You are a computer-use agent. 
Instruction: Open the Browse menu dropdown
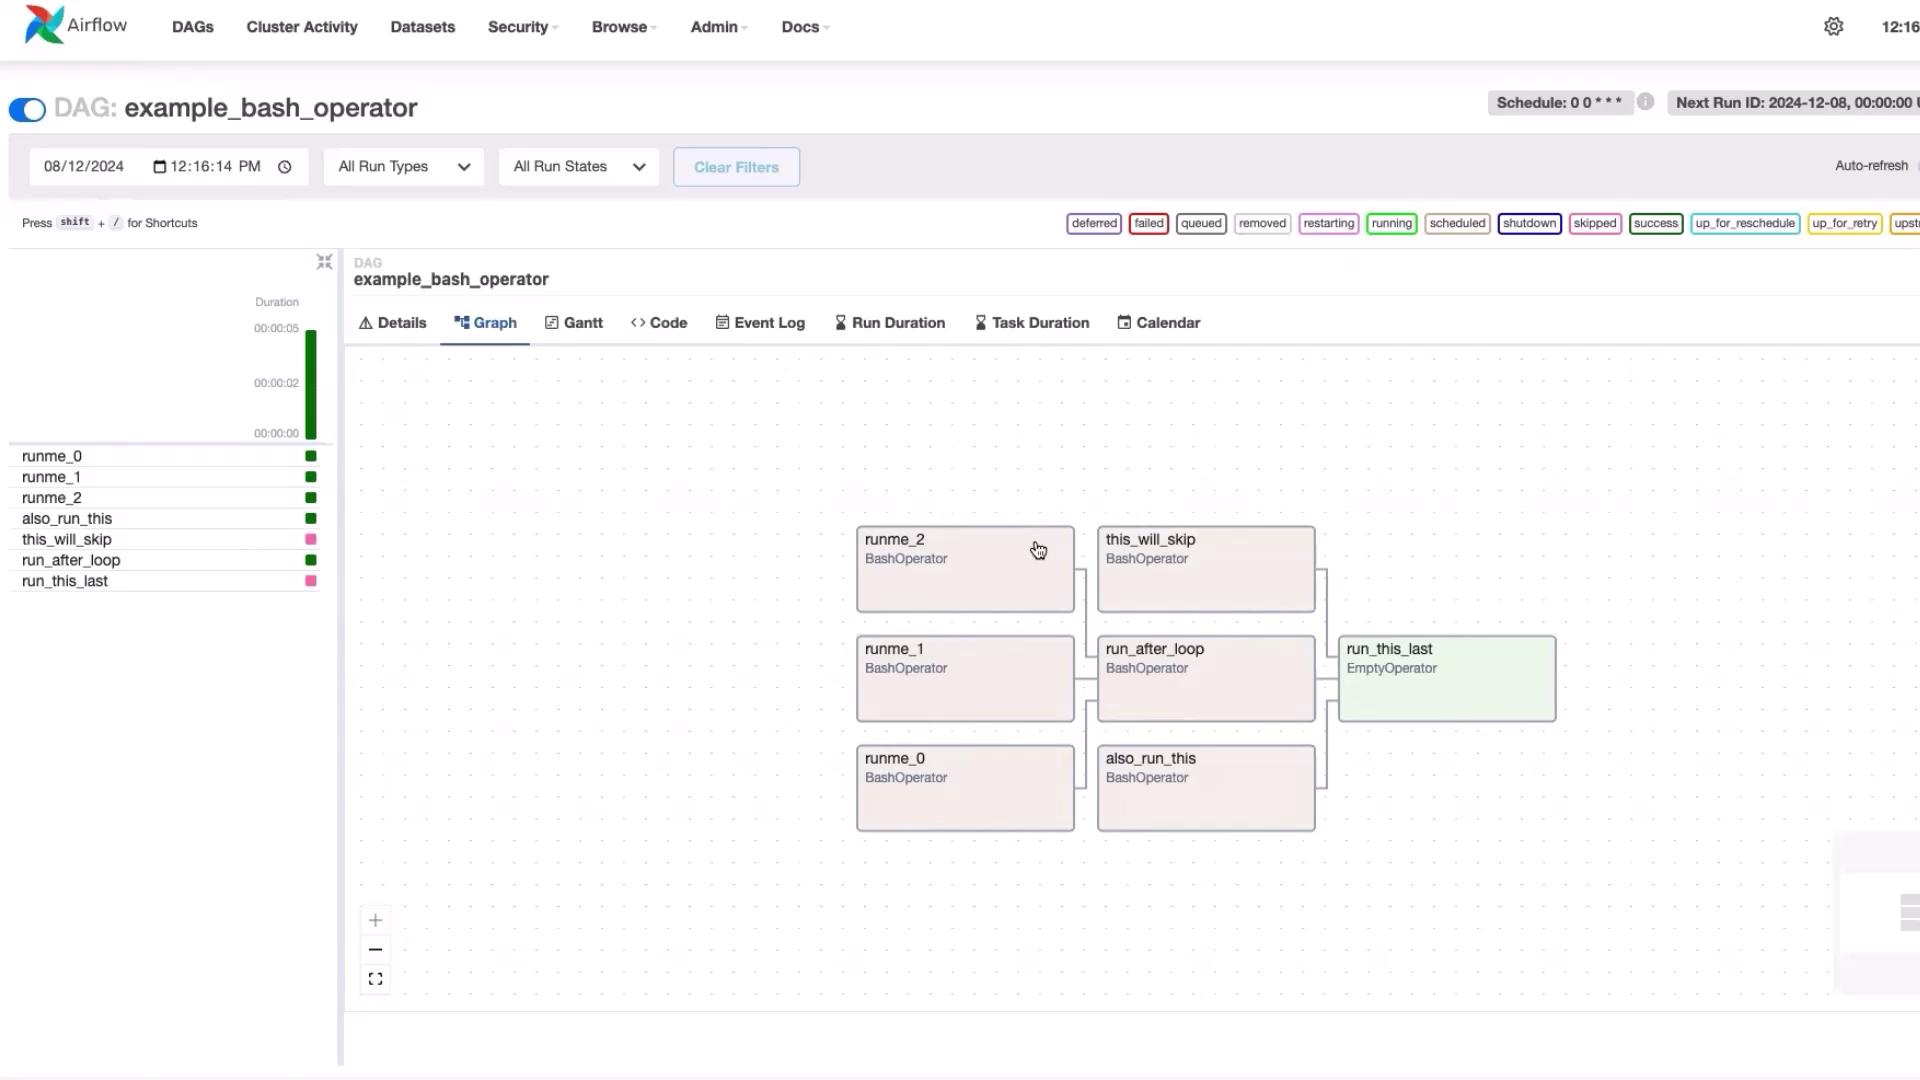623,27
